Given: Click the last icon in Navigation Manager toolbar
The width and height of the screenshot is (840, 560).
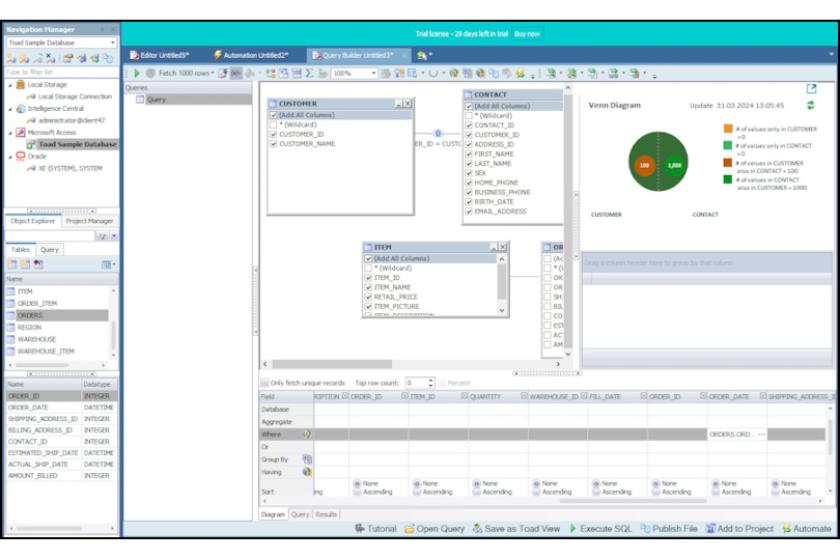Looking at the screenshot, I should (x=108, y=58).
